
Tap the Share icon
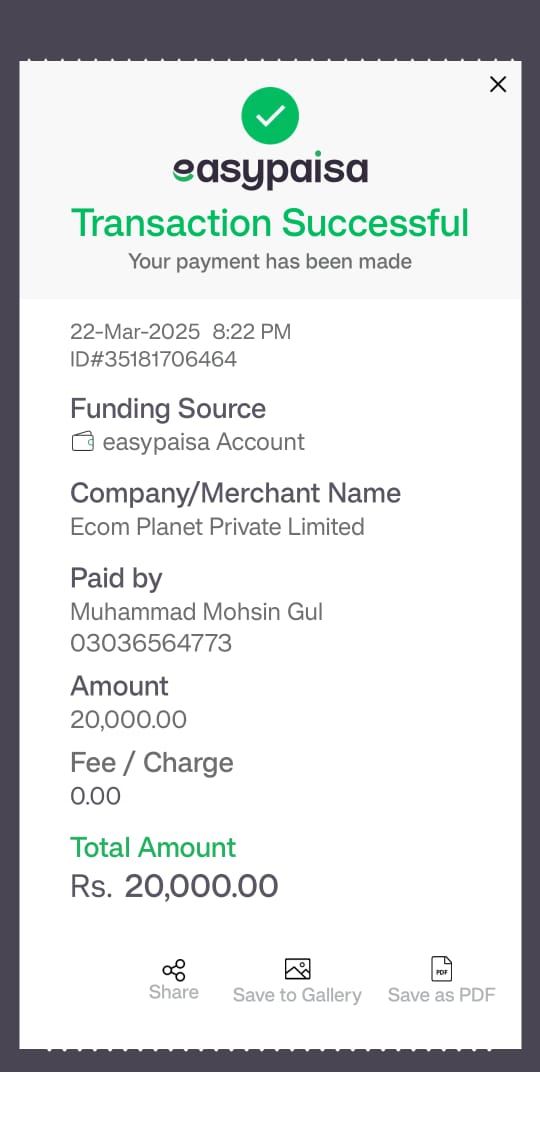pyautogui.click(x=174, y=970)
